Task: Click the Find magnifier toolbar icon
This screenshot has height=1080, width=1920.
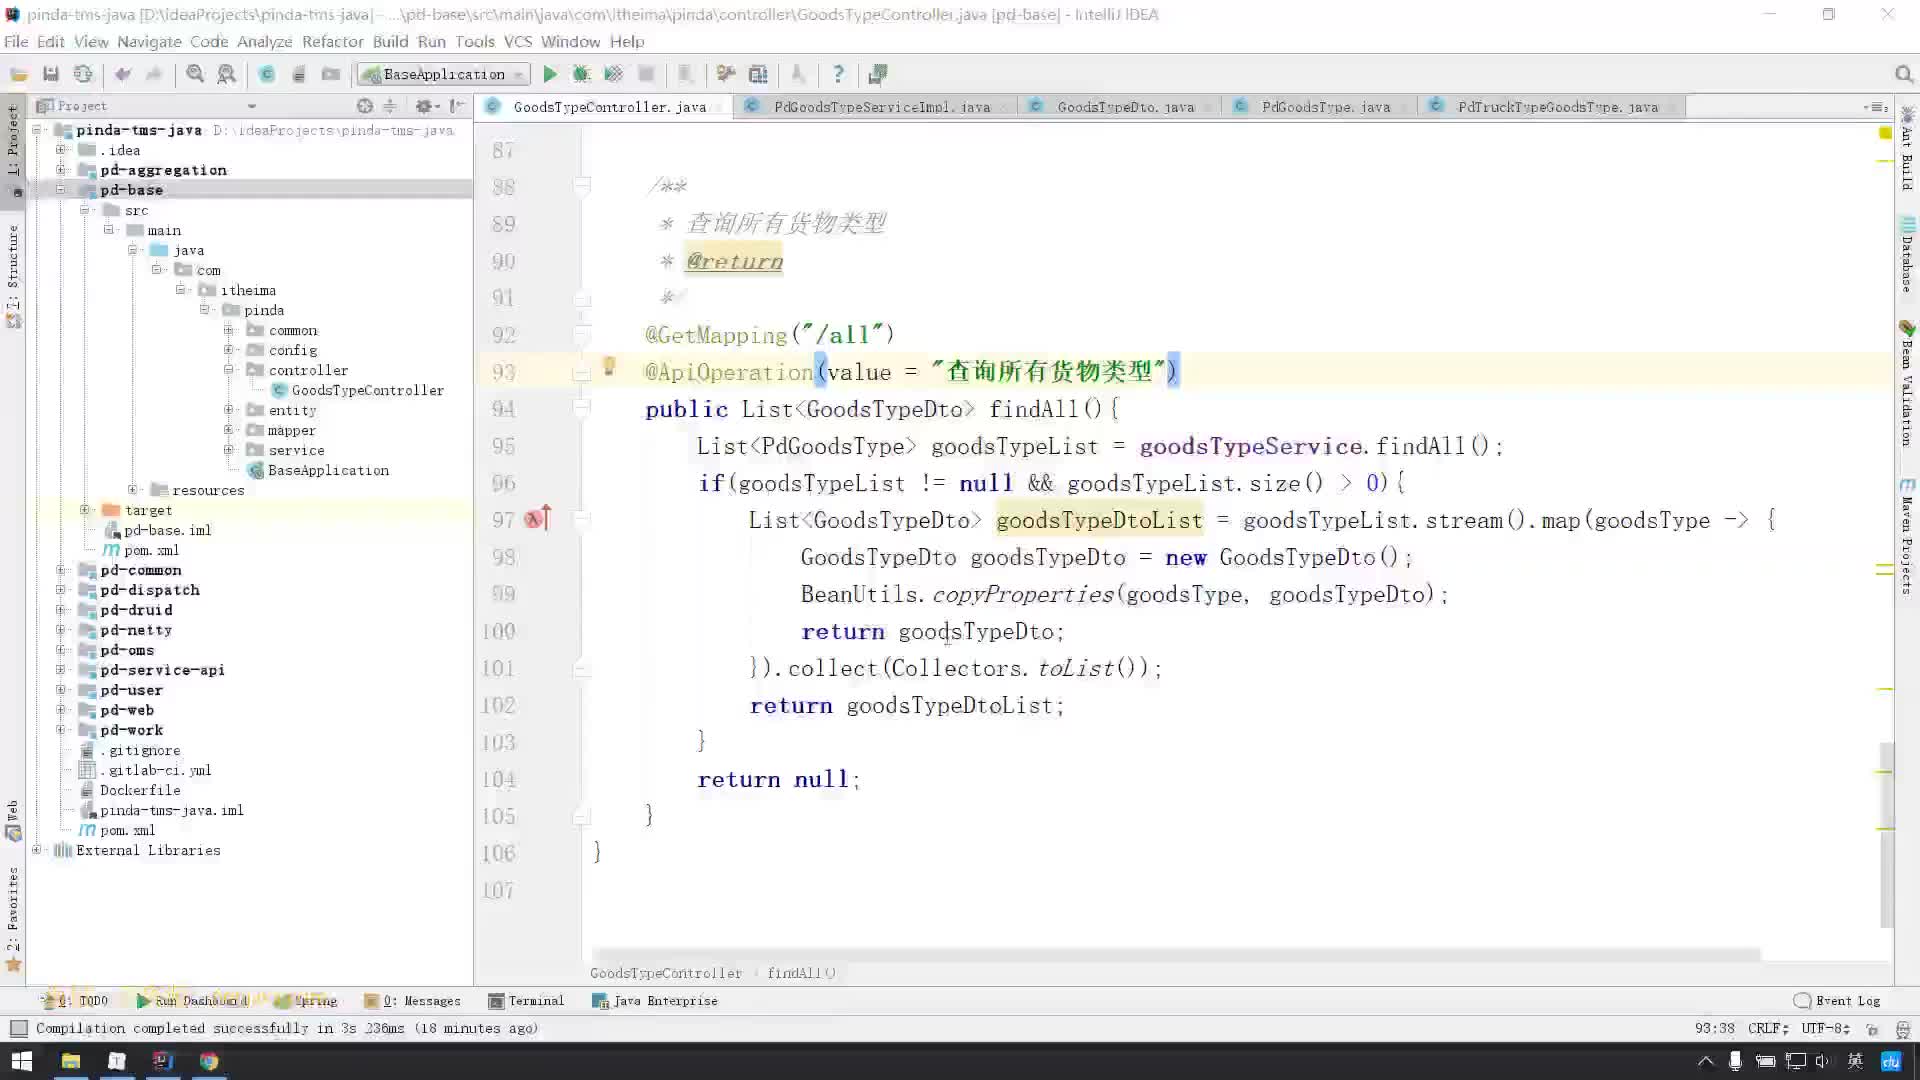Action: click(195, 74)
